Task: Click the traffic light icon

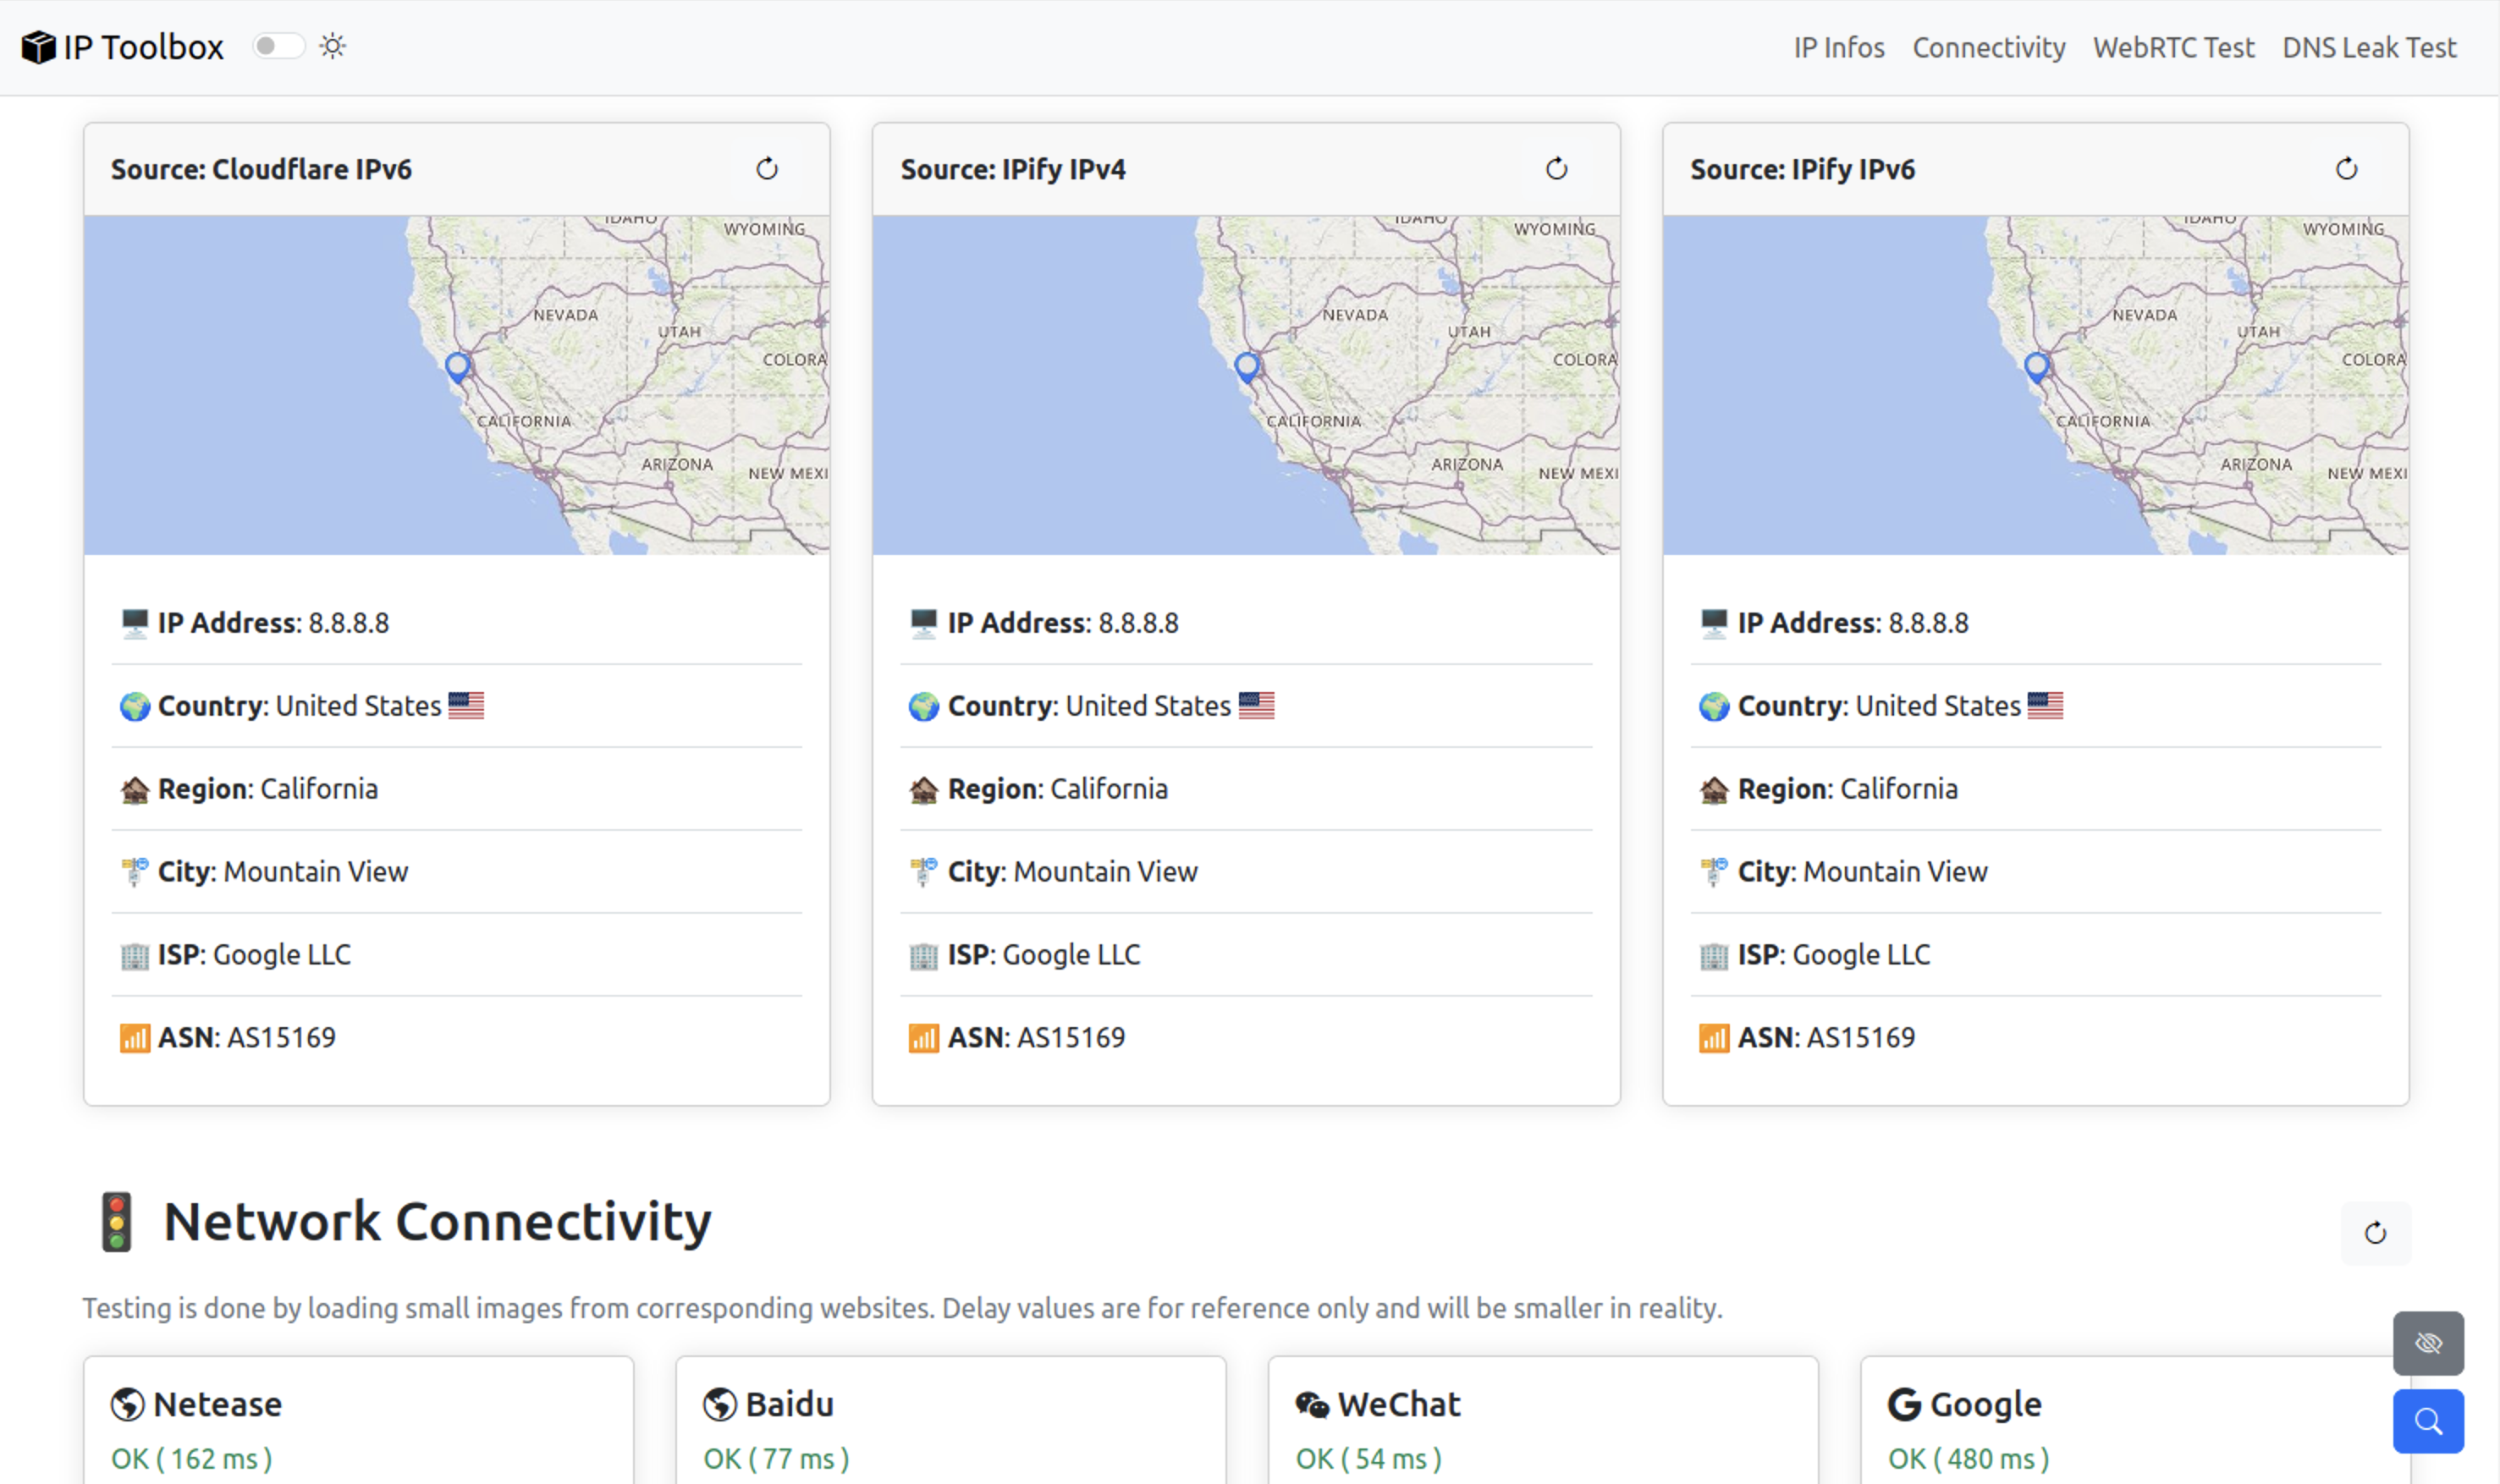Action: (116, 1222)
